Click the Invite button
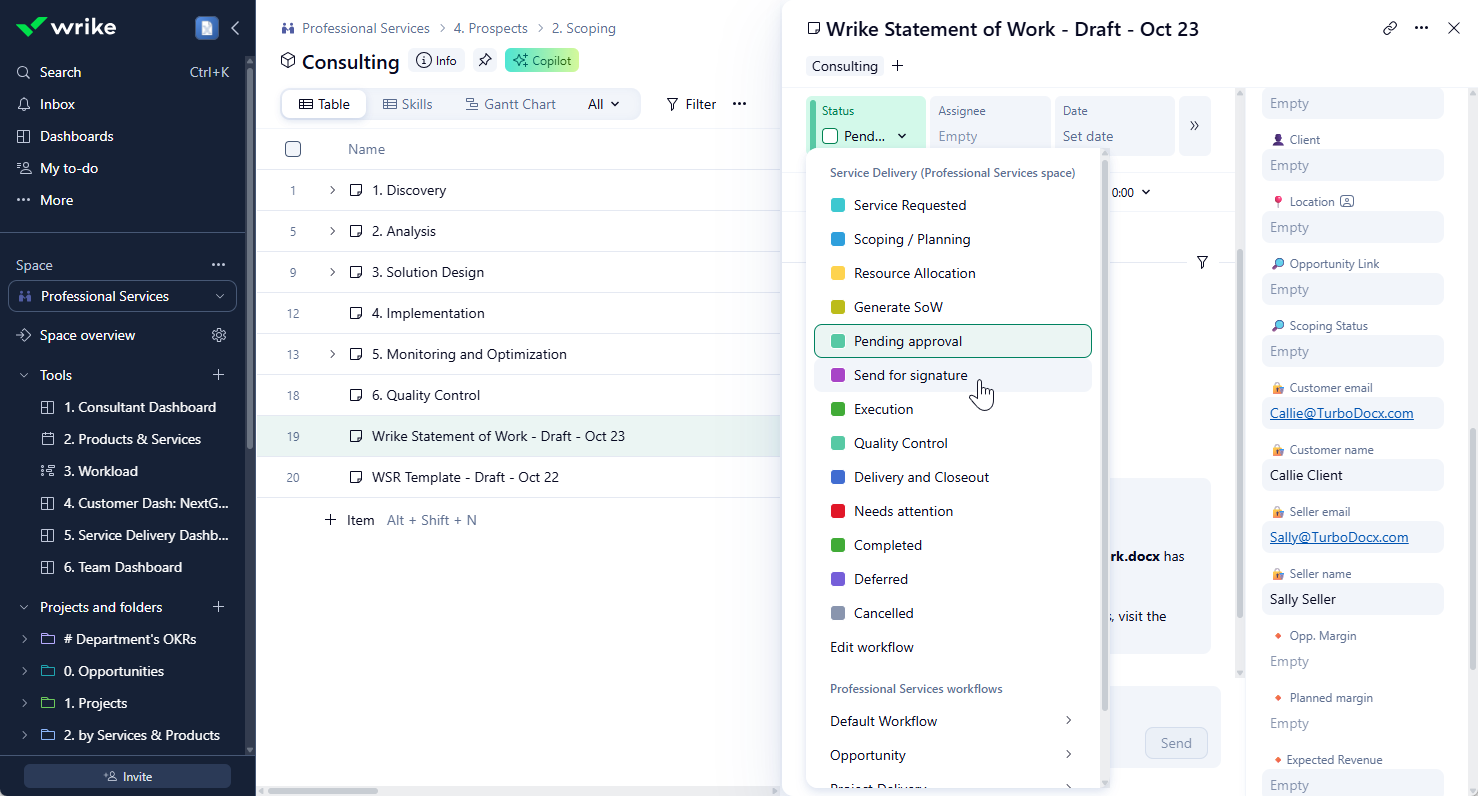Screen dimensions: 1478x796 pos(127,776)
